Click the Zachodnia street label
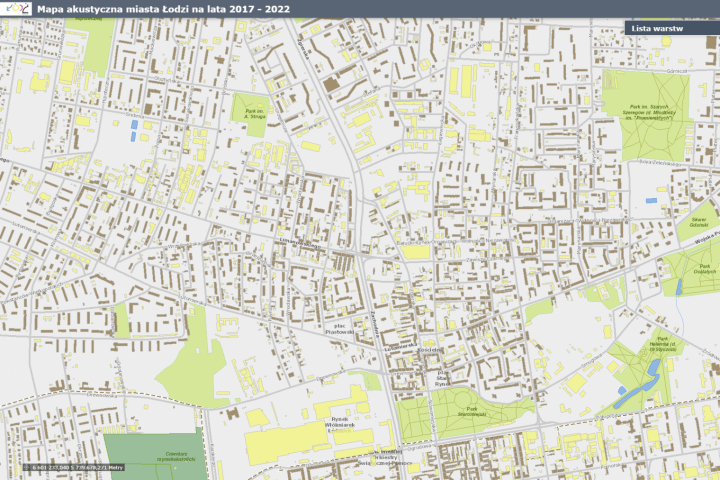 point(374,325)
